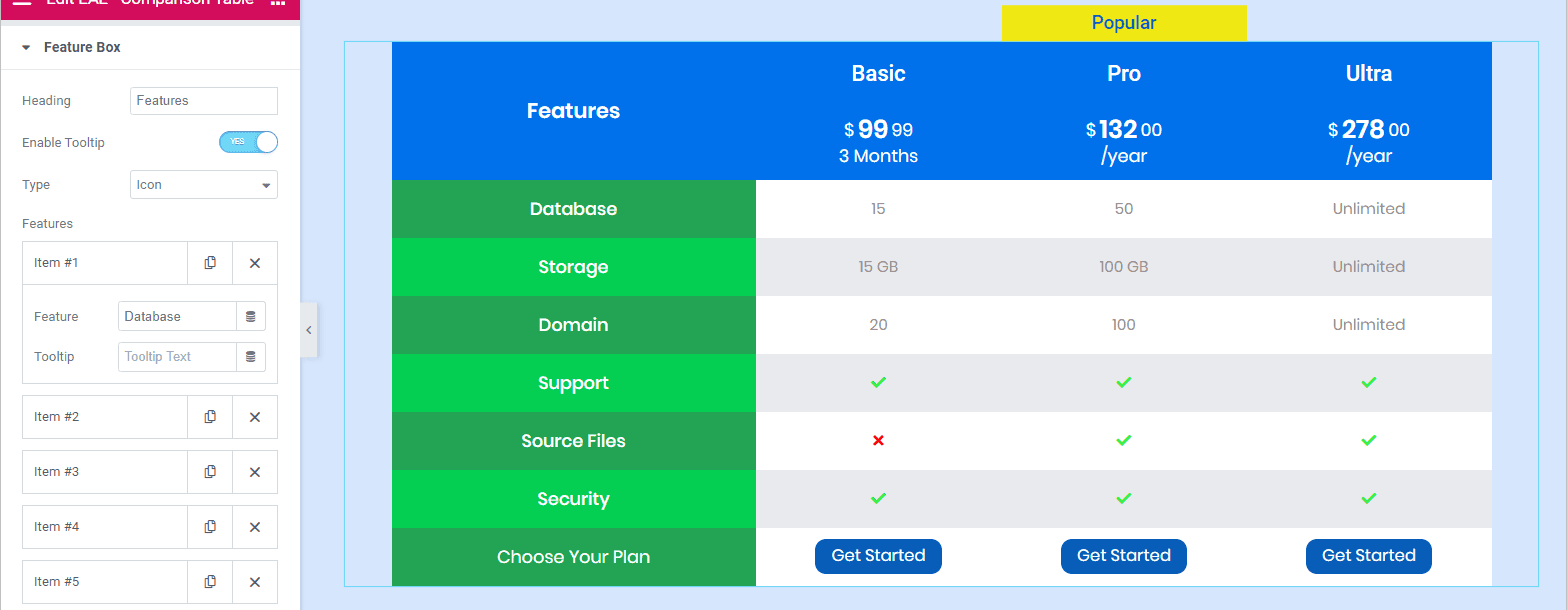Open dynamic tags for Feature field

pyautogui.click(x=250, y=316)
